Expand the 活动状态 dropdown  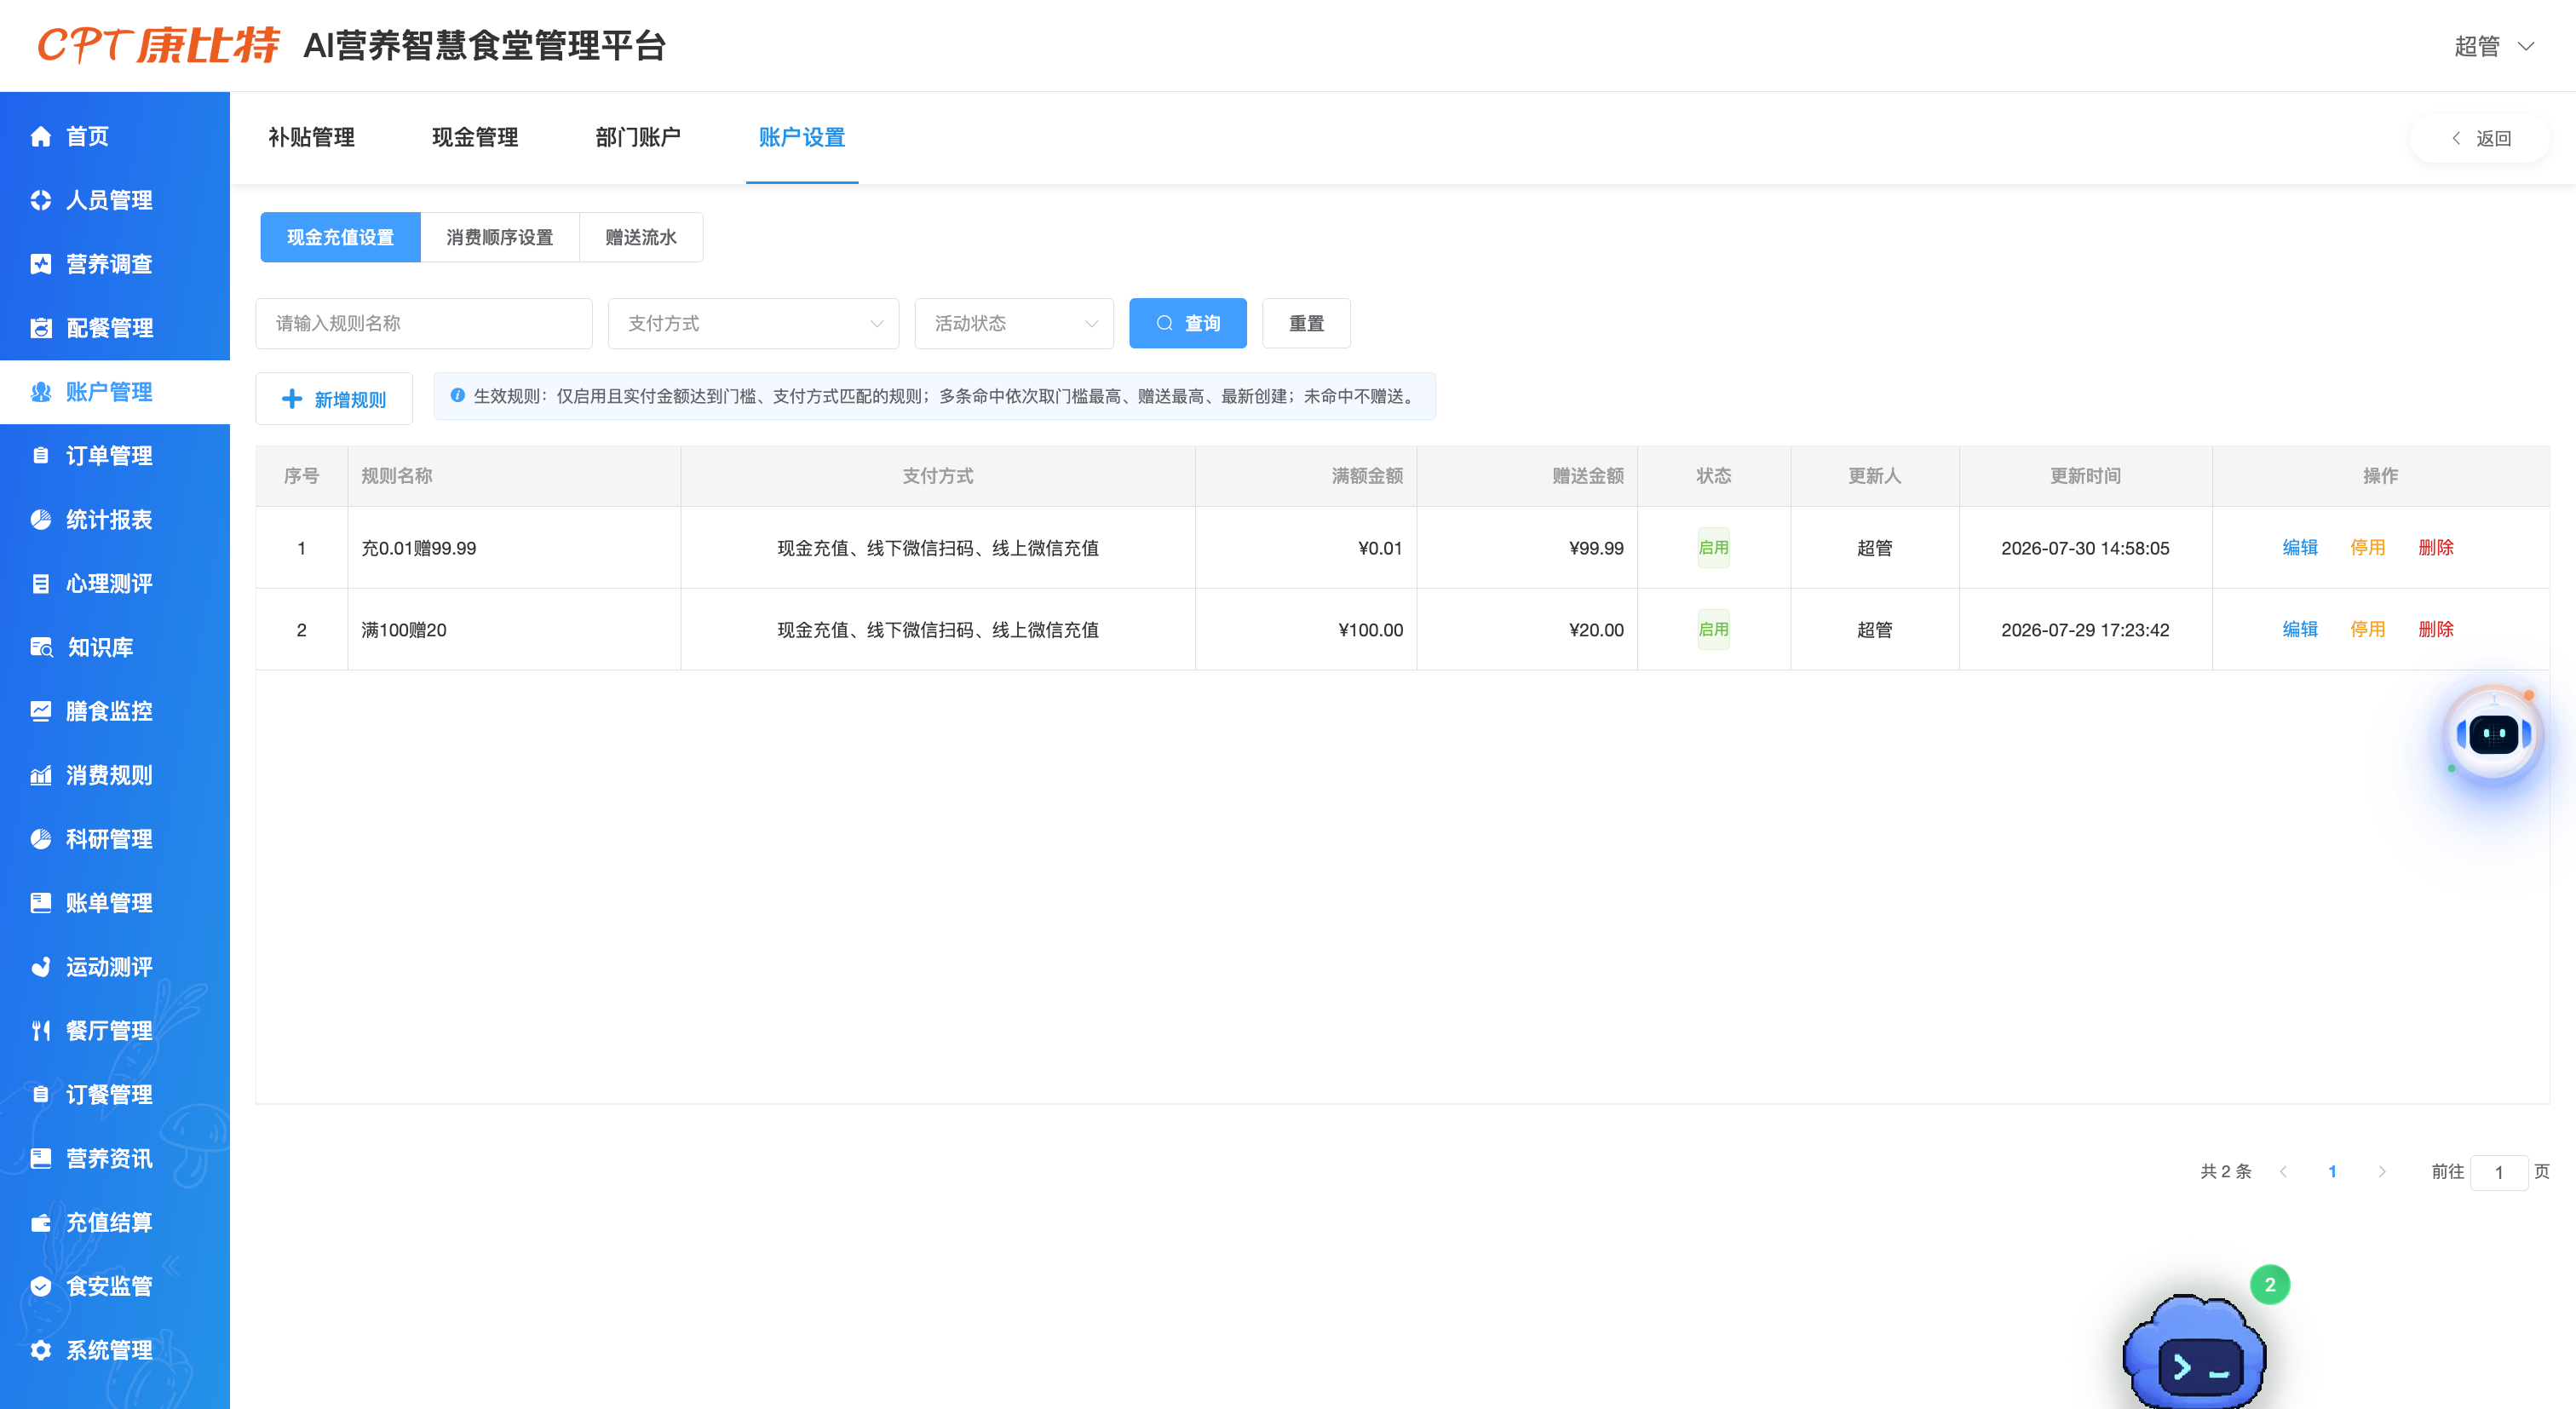click(x=1014, y=323)
